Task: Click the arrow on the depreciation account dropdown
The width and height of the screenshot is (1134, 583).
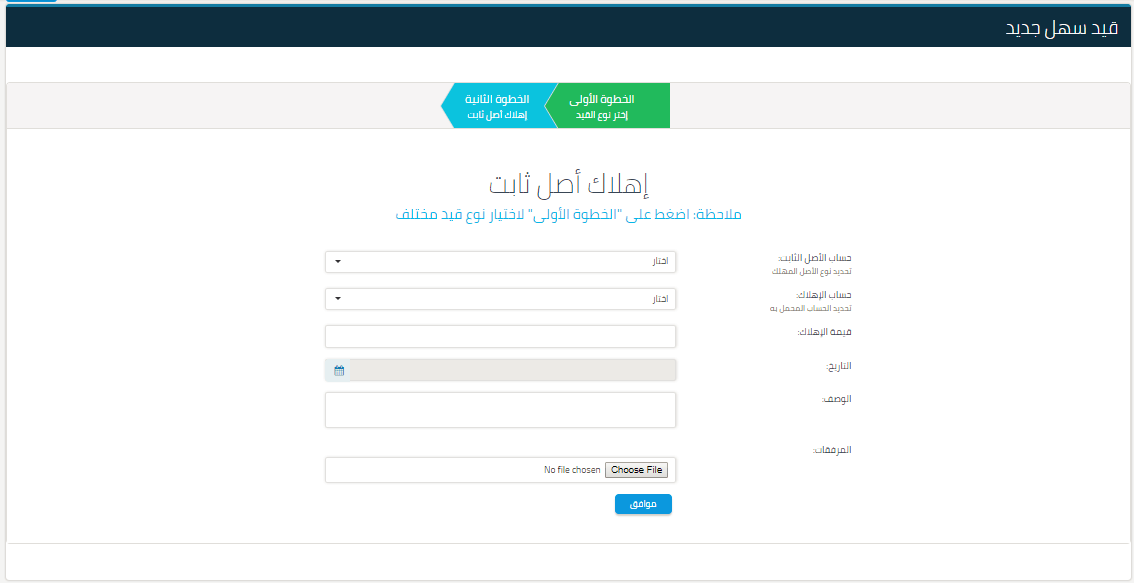Action: pyautogui.click(x=338, y=298)
